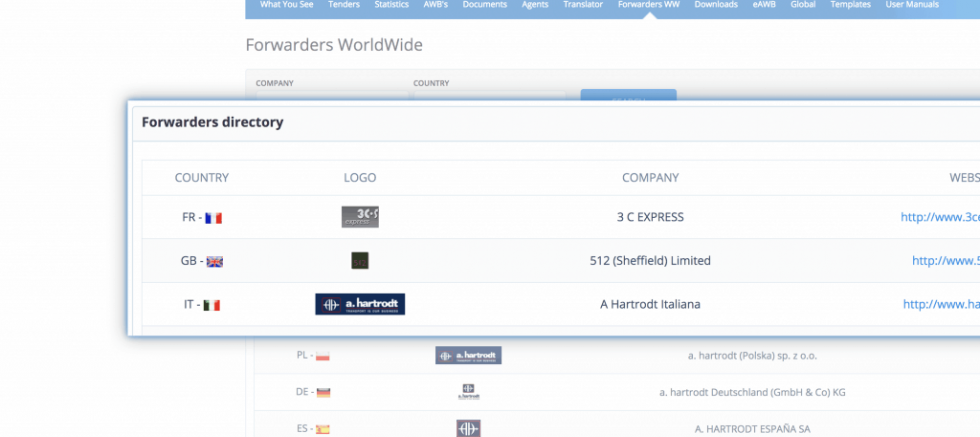The height and width of the screenshot is (437, 980).
Task: Click the blue search button
Action: click(x=628, y=94)
